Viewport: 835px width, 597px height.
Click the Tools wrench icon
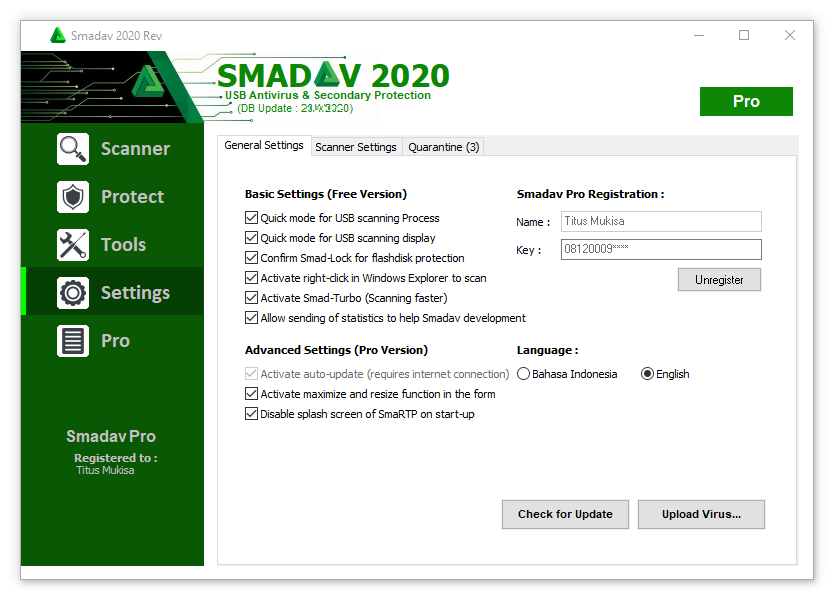point(73,244)
